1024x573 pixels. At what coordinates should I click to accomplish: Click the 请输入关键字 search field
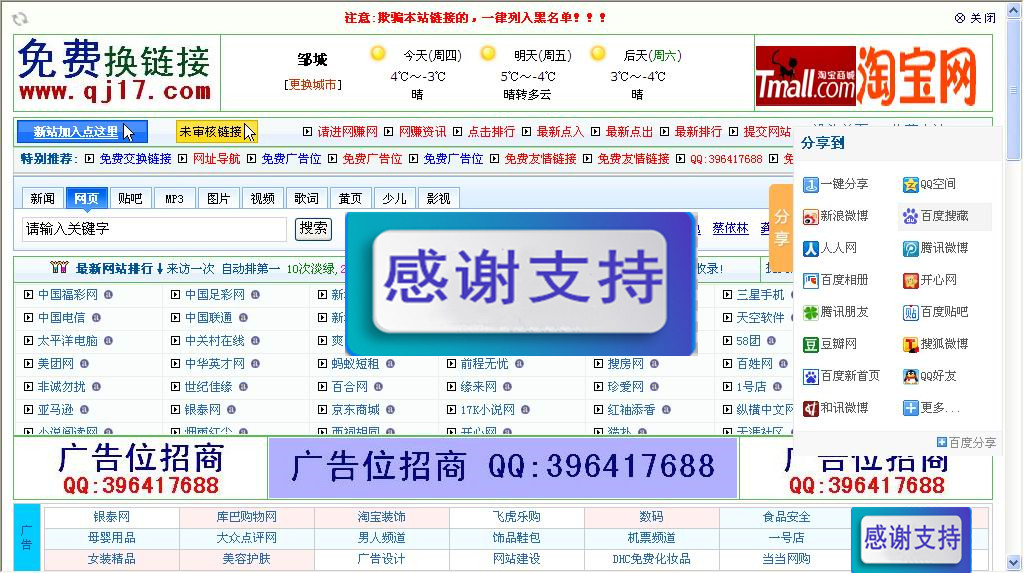point(154,229)
